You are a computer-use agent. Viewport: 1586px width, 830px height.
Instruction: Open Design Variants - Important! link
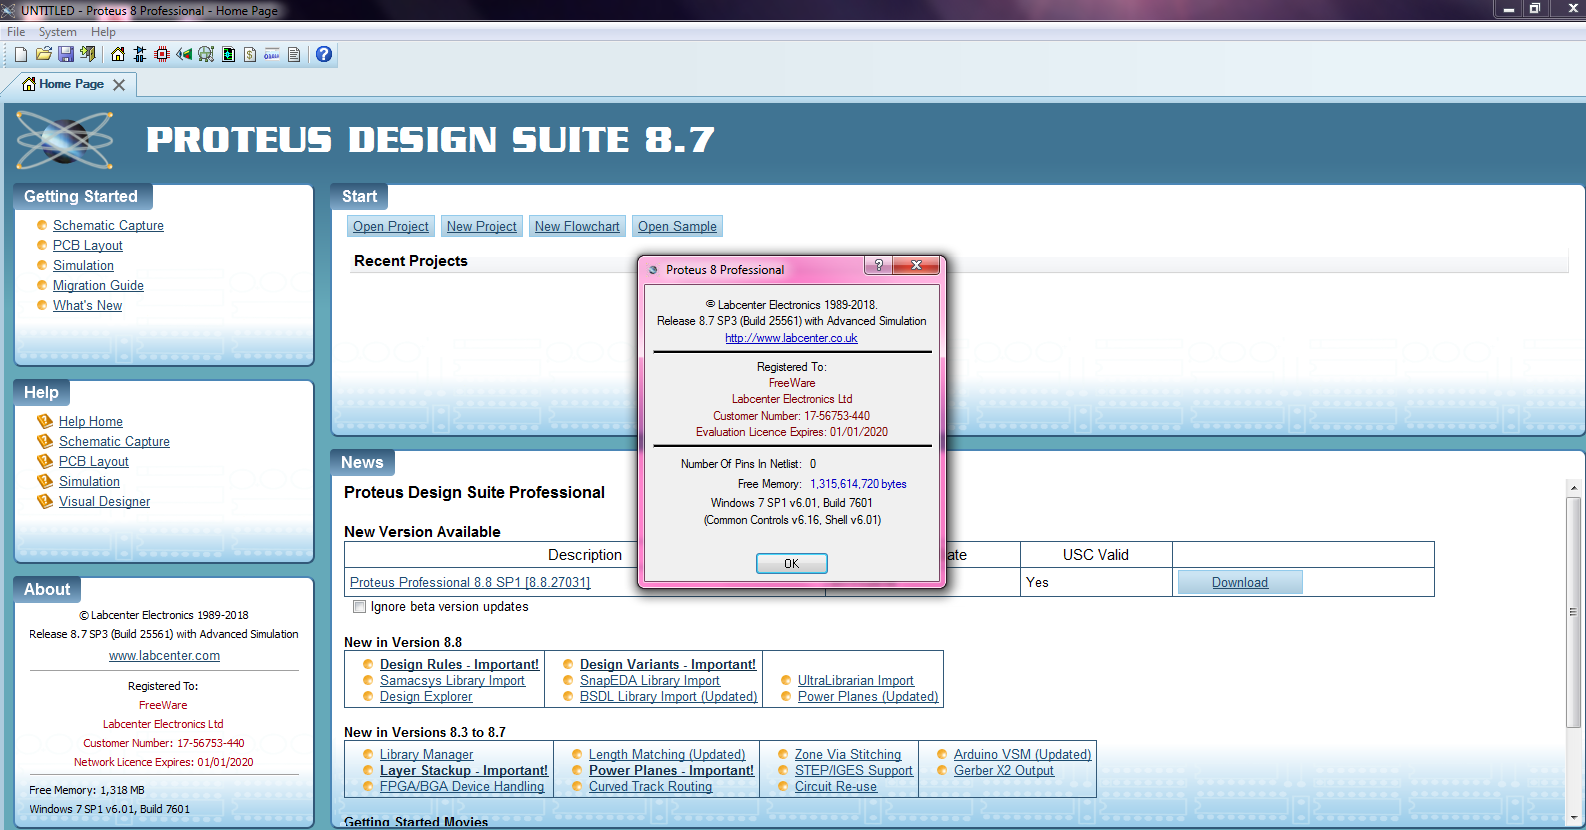point(668,664)
